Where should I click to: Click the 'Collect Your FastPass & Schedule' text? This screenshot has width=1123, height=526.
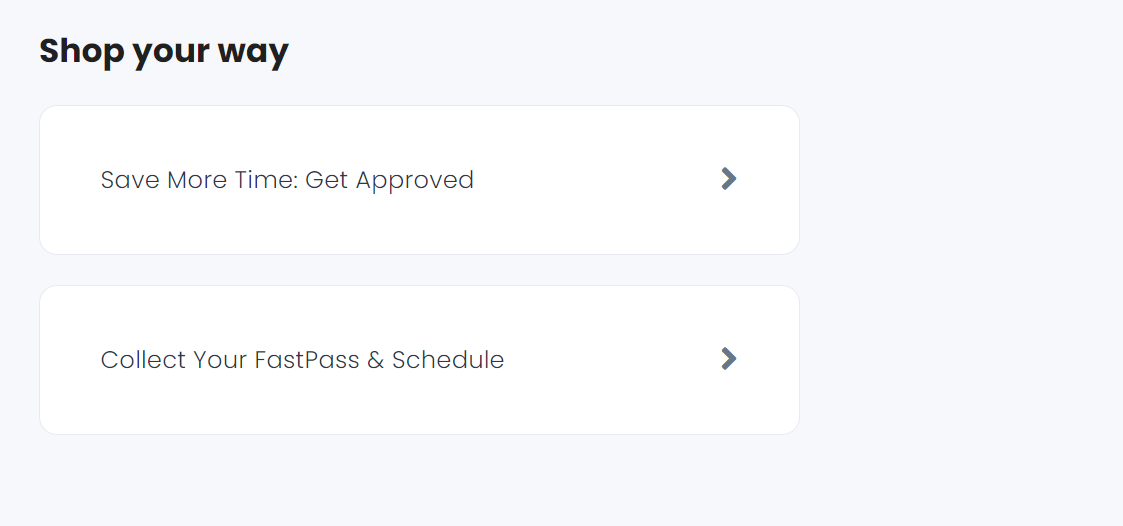302,360
